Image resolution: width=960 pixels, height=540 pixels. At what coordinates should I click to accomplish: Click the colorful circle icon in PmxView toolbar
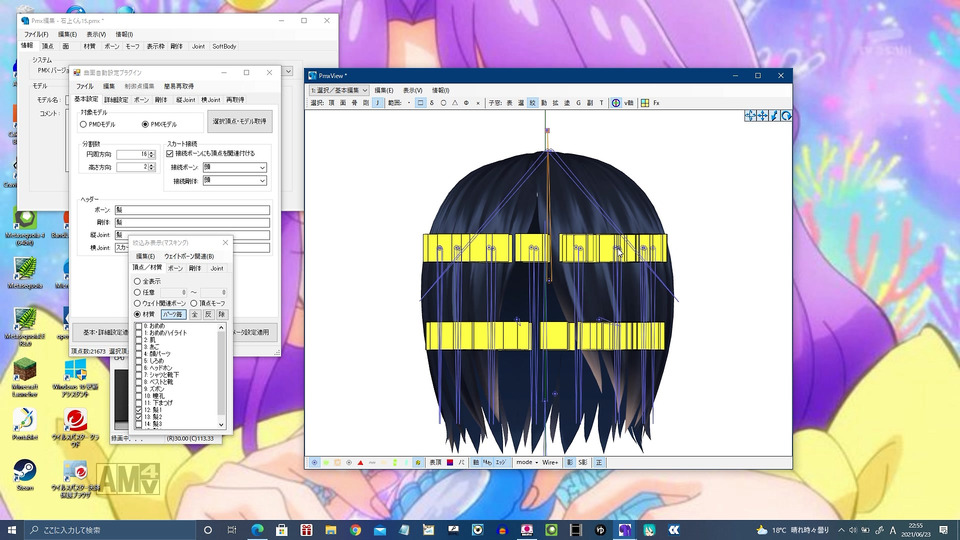[616, 103]
